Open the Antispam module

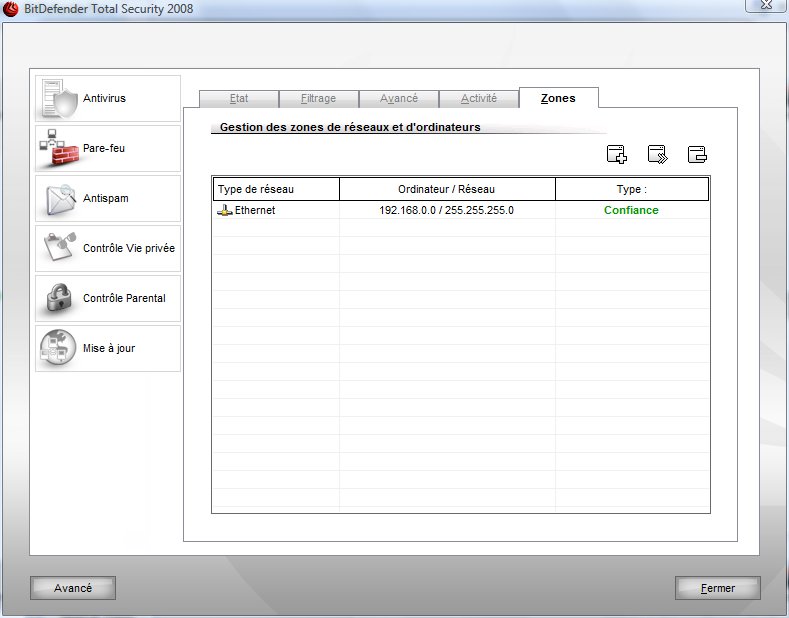pos(108,198)
